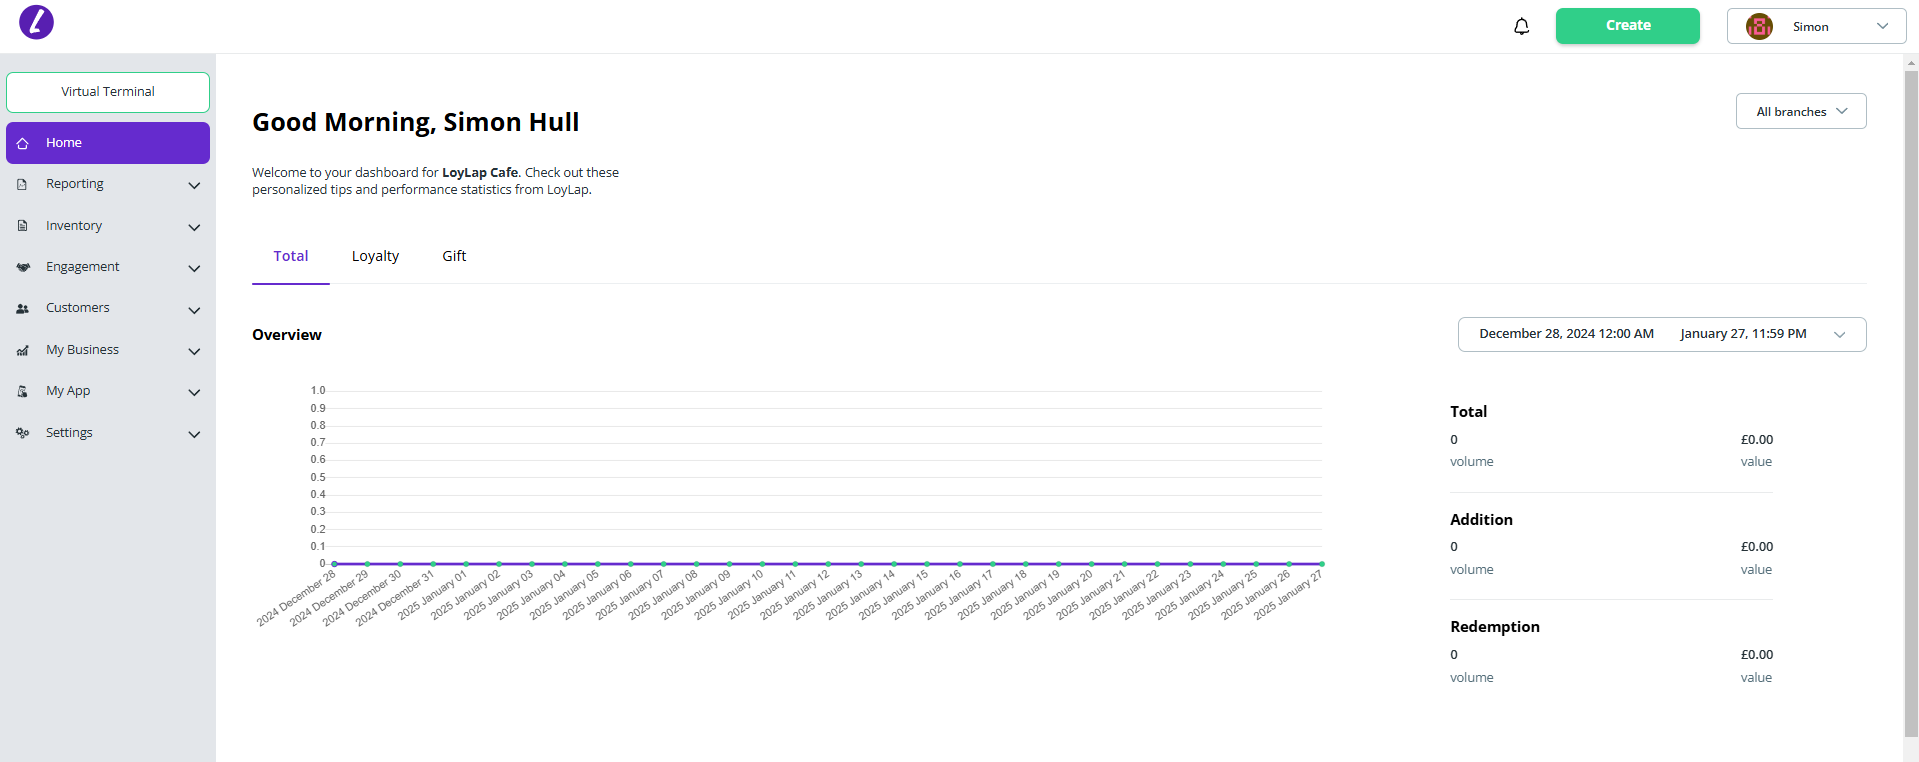This screenshot has height=762, width=1919.
Task: Switch to the Gift tab
Action: tap(454, 256)
